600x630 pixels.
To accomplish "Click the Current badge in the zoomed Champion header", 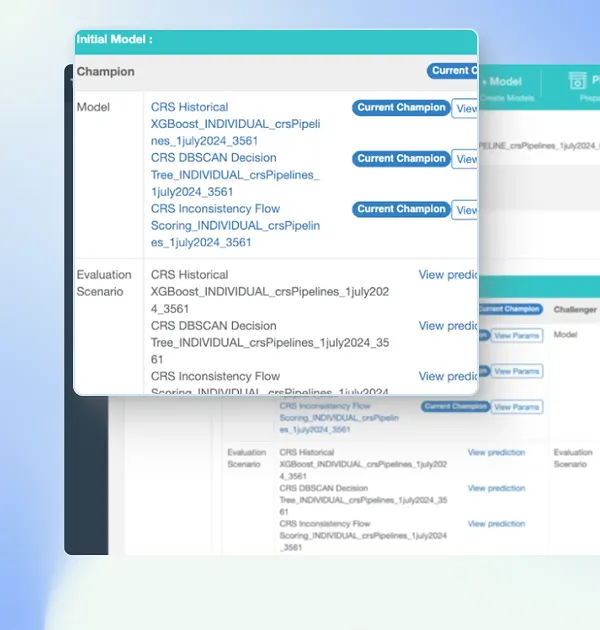I will pyautogui.click(x=452, y=71).
